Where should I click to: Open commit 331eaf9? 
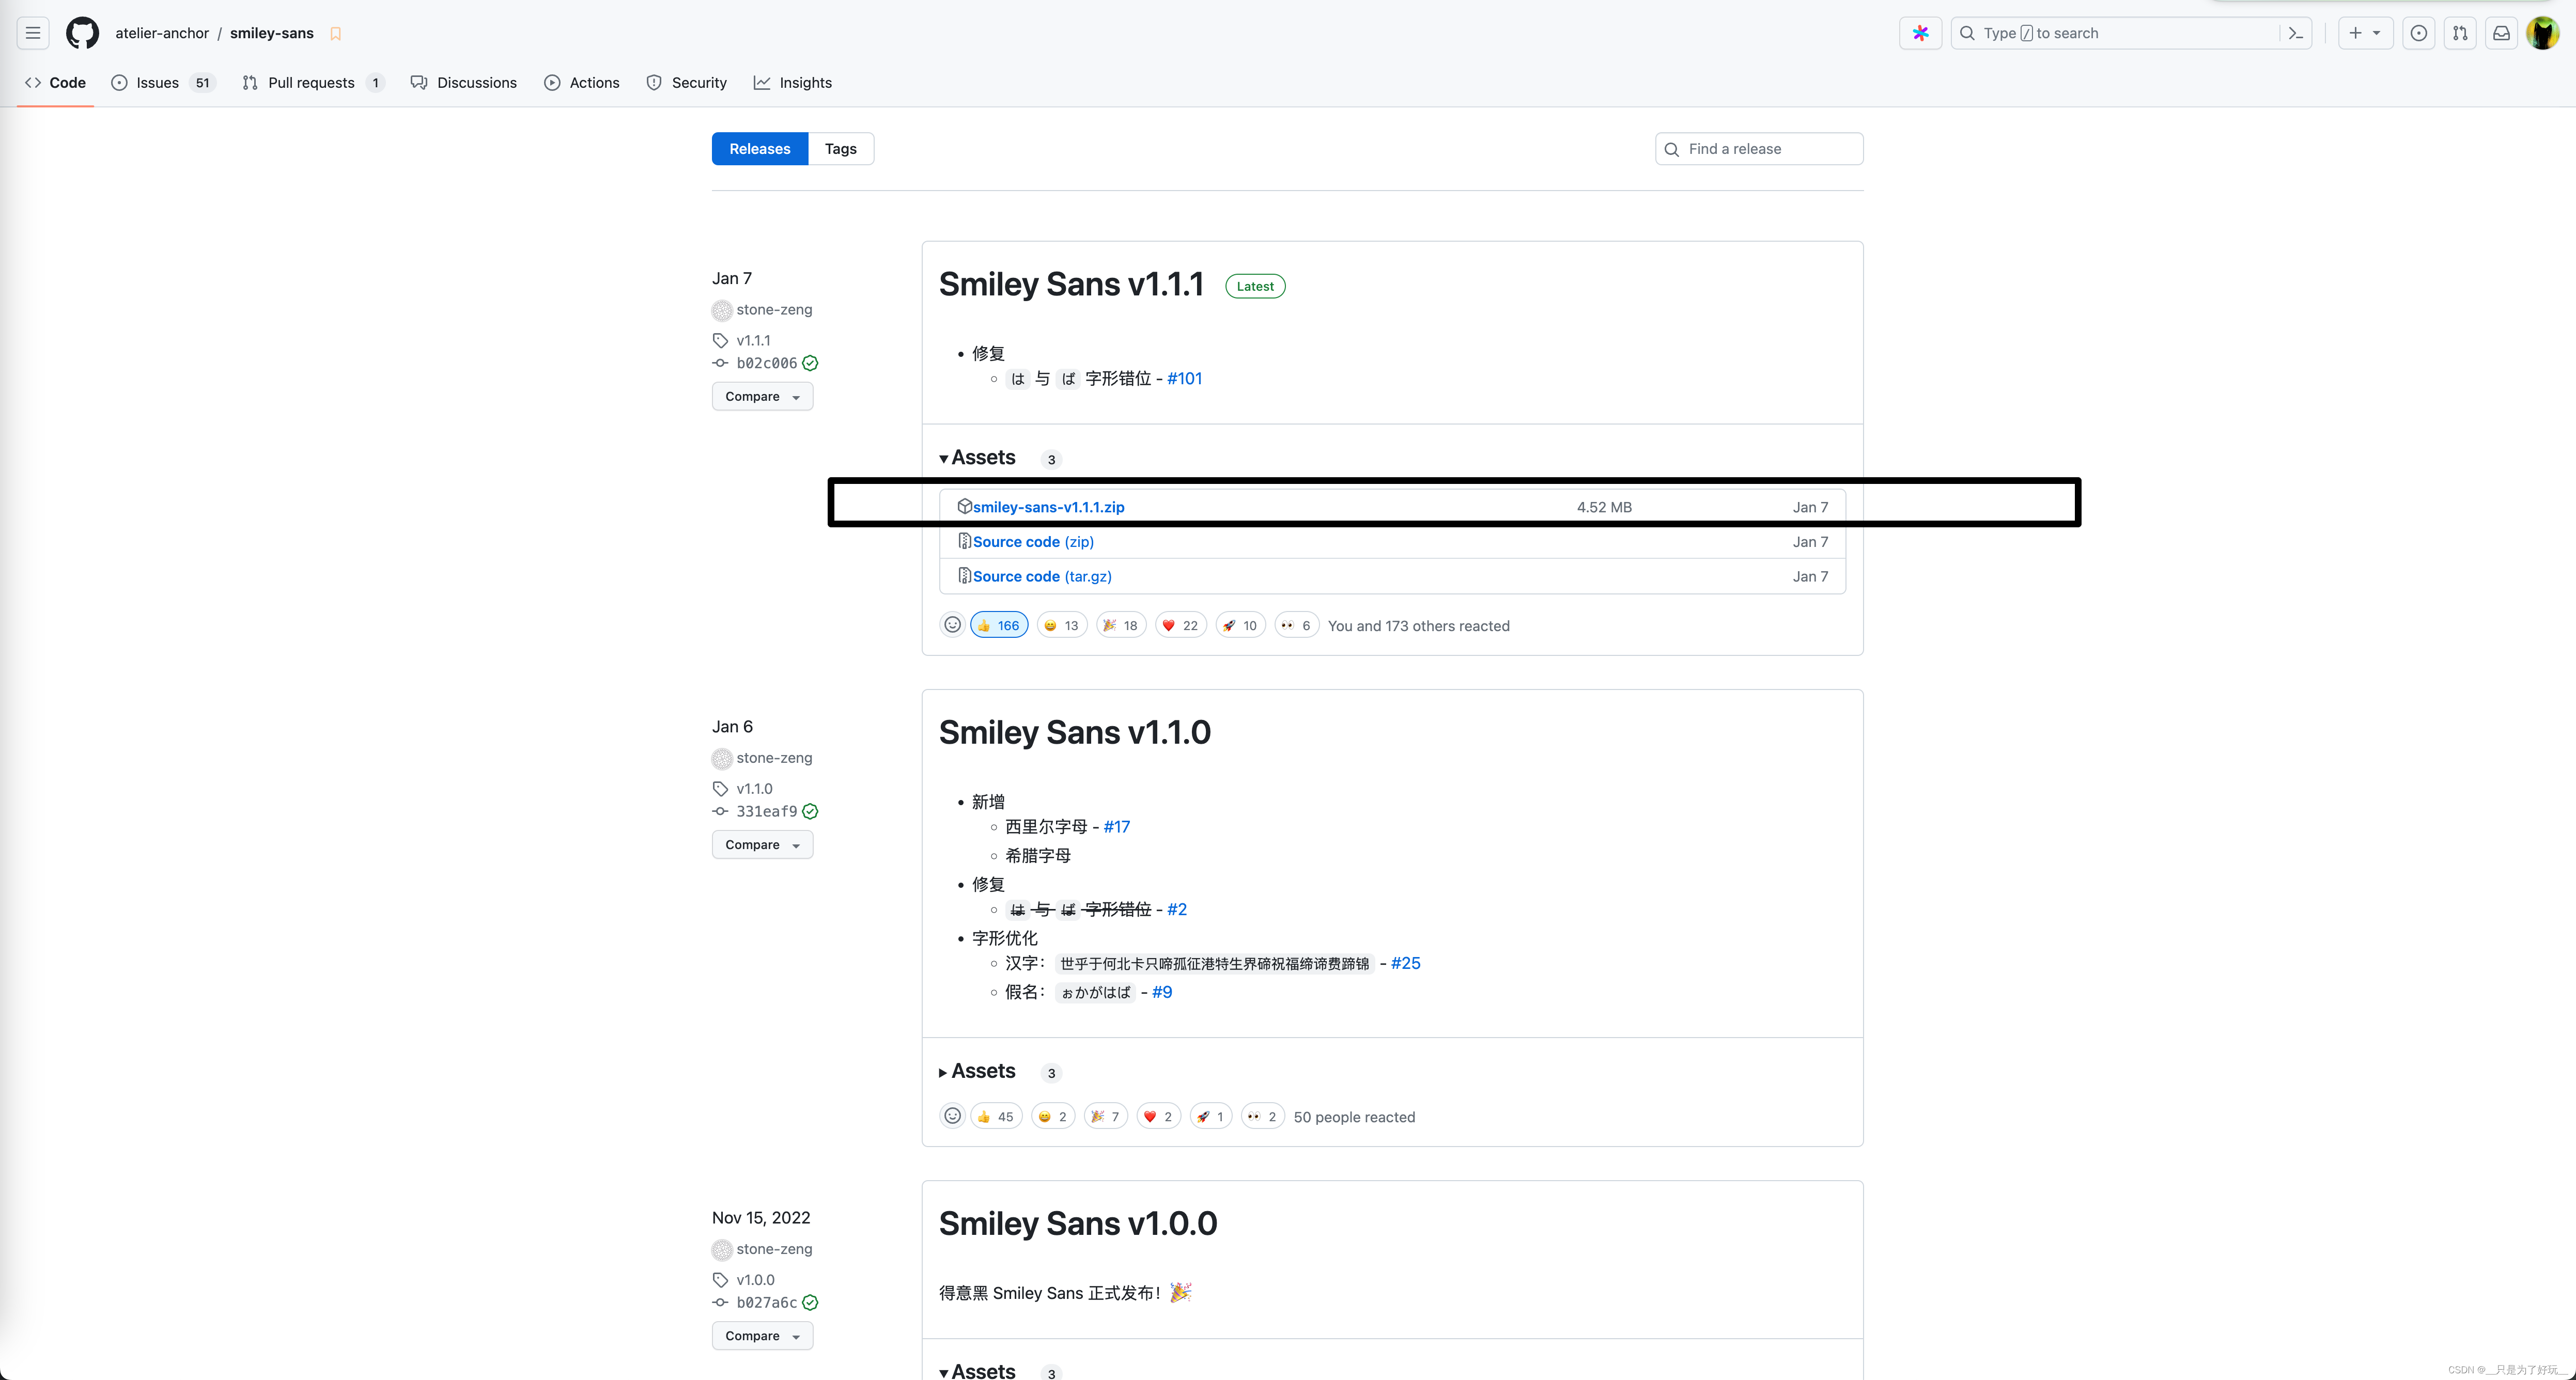pyautogui.click(x=766, y=811)
